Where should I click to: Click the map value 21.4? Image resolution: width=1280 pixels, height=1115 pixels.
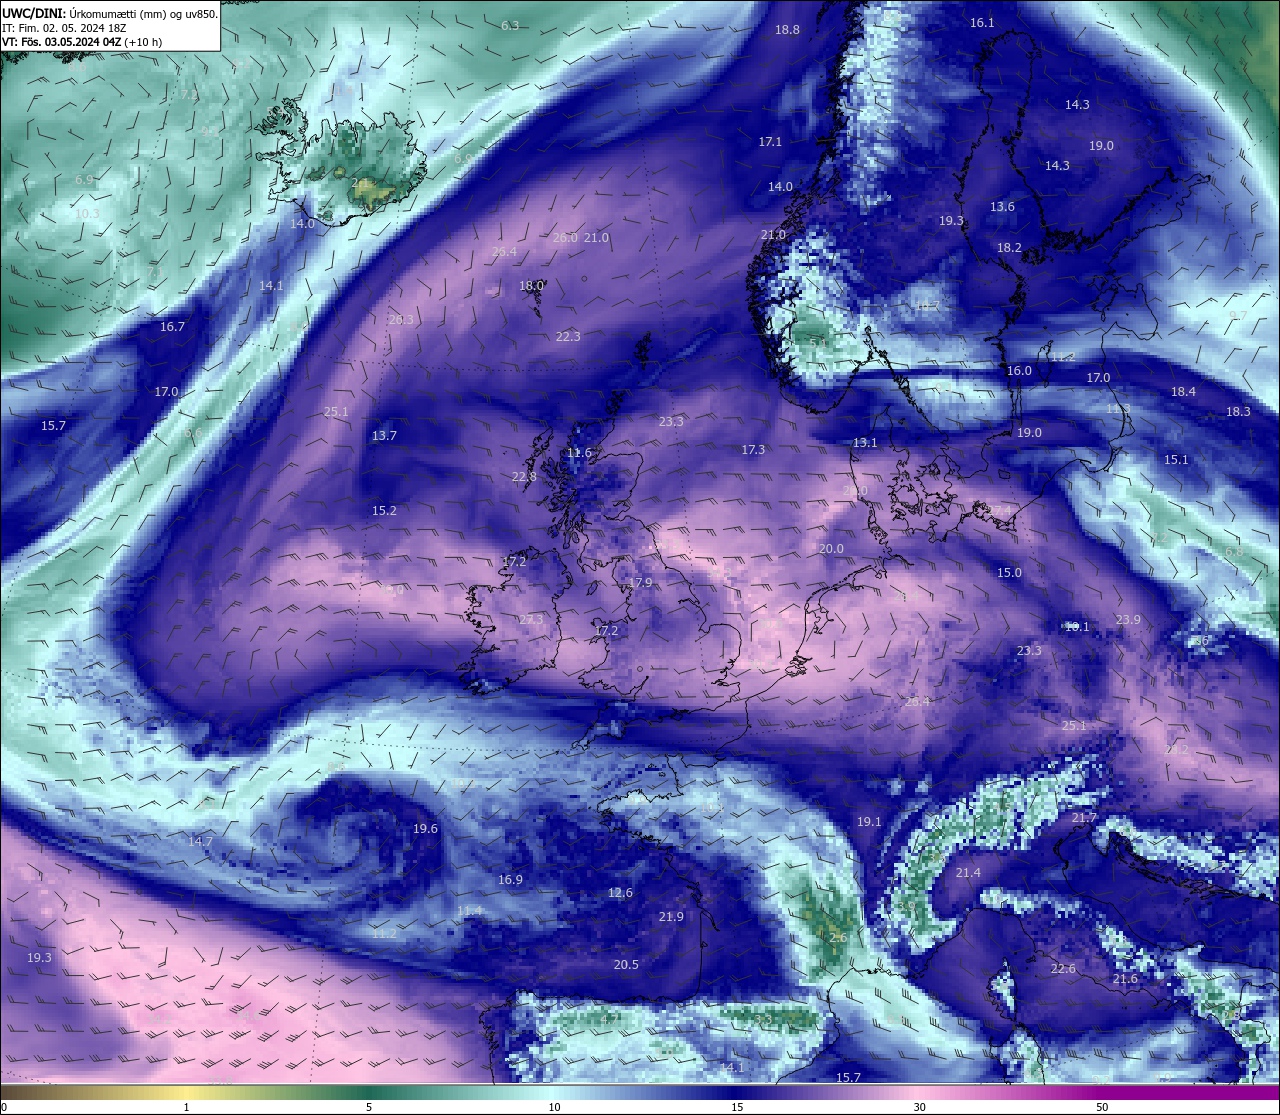(968, 873)
